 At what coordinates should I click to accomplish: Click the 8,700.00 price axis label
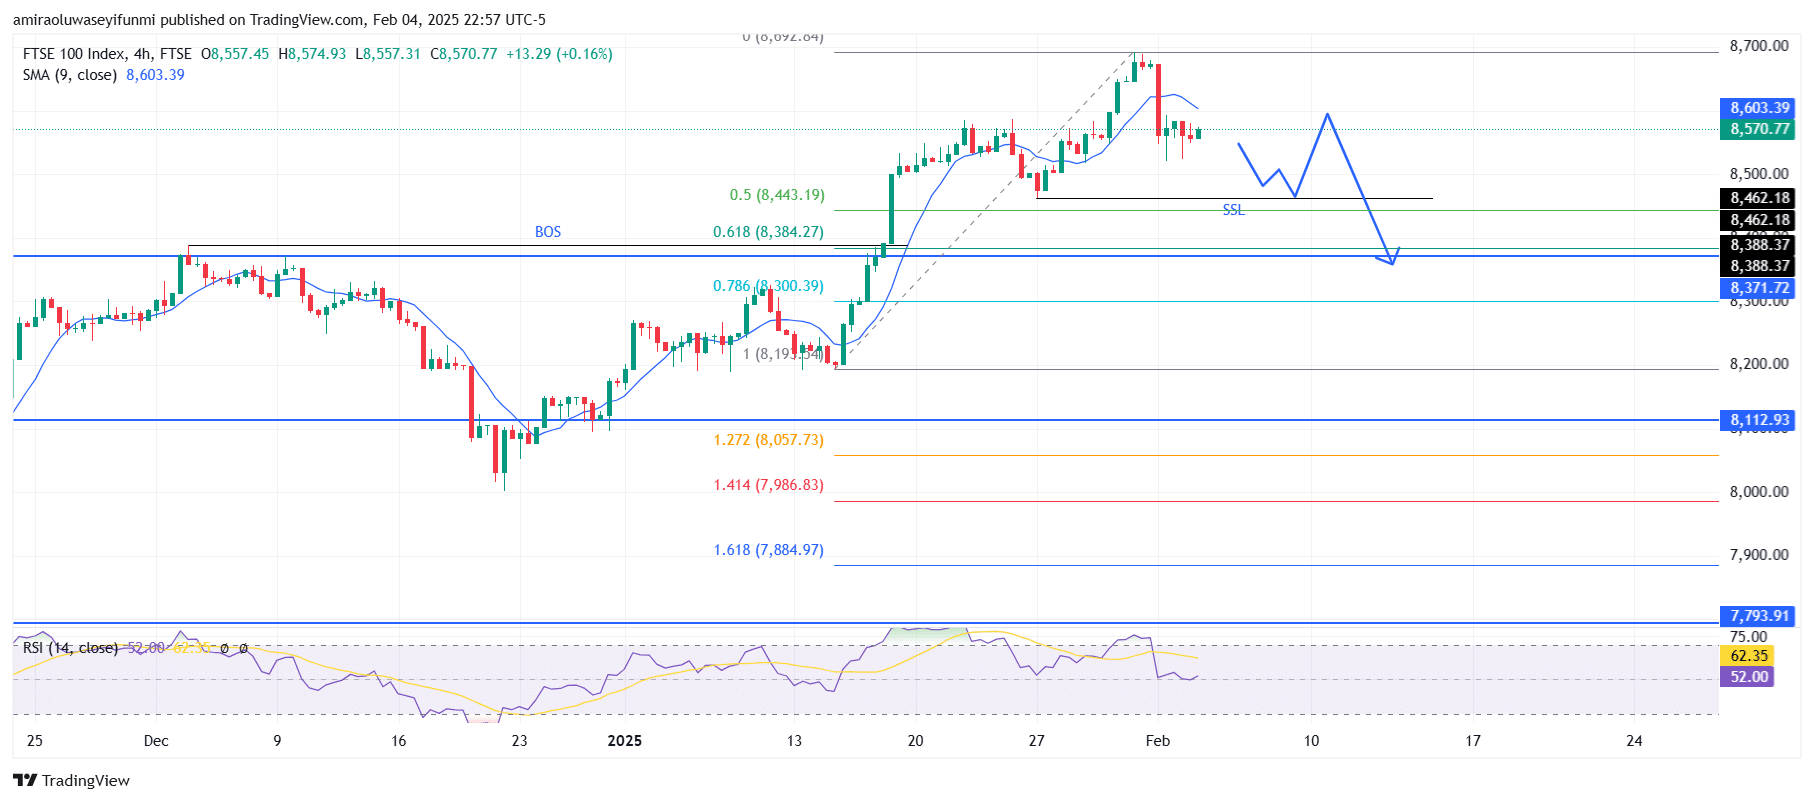(x=1759, y=46)
